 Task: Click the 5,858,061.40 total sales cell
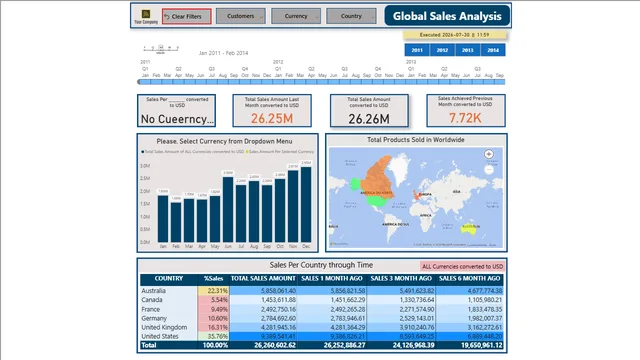point(263,291)
